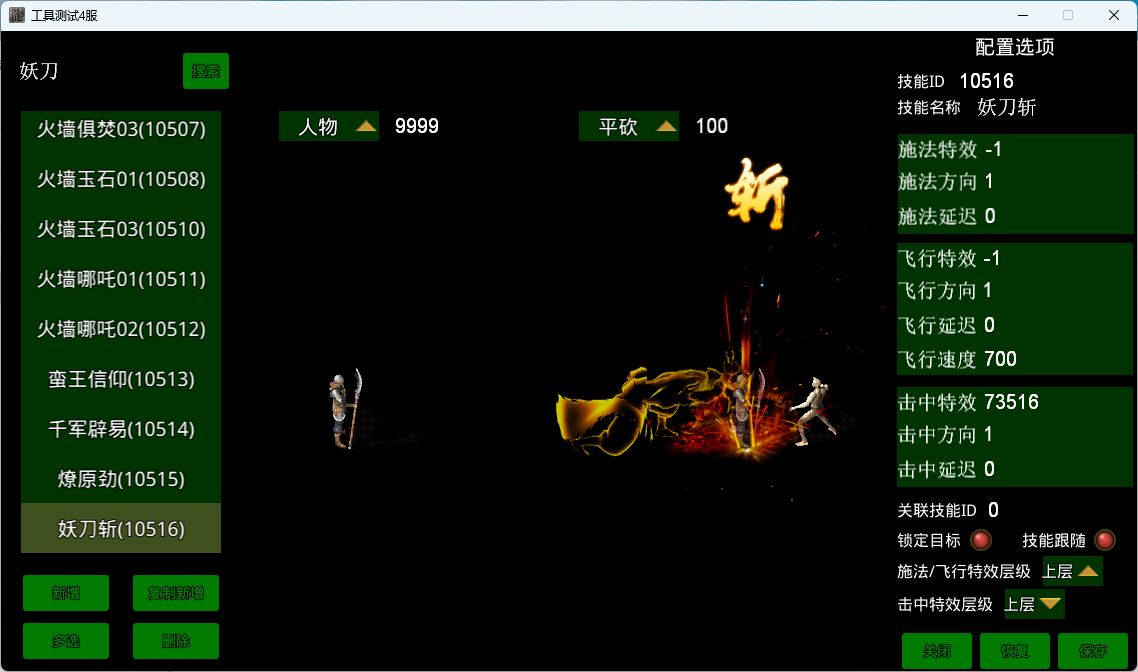Minimize the 工具测试4服 window
The width and height of the screenshot is (1138, 672).
click(1023, 15)
